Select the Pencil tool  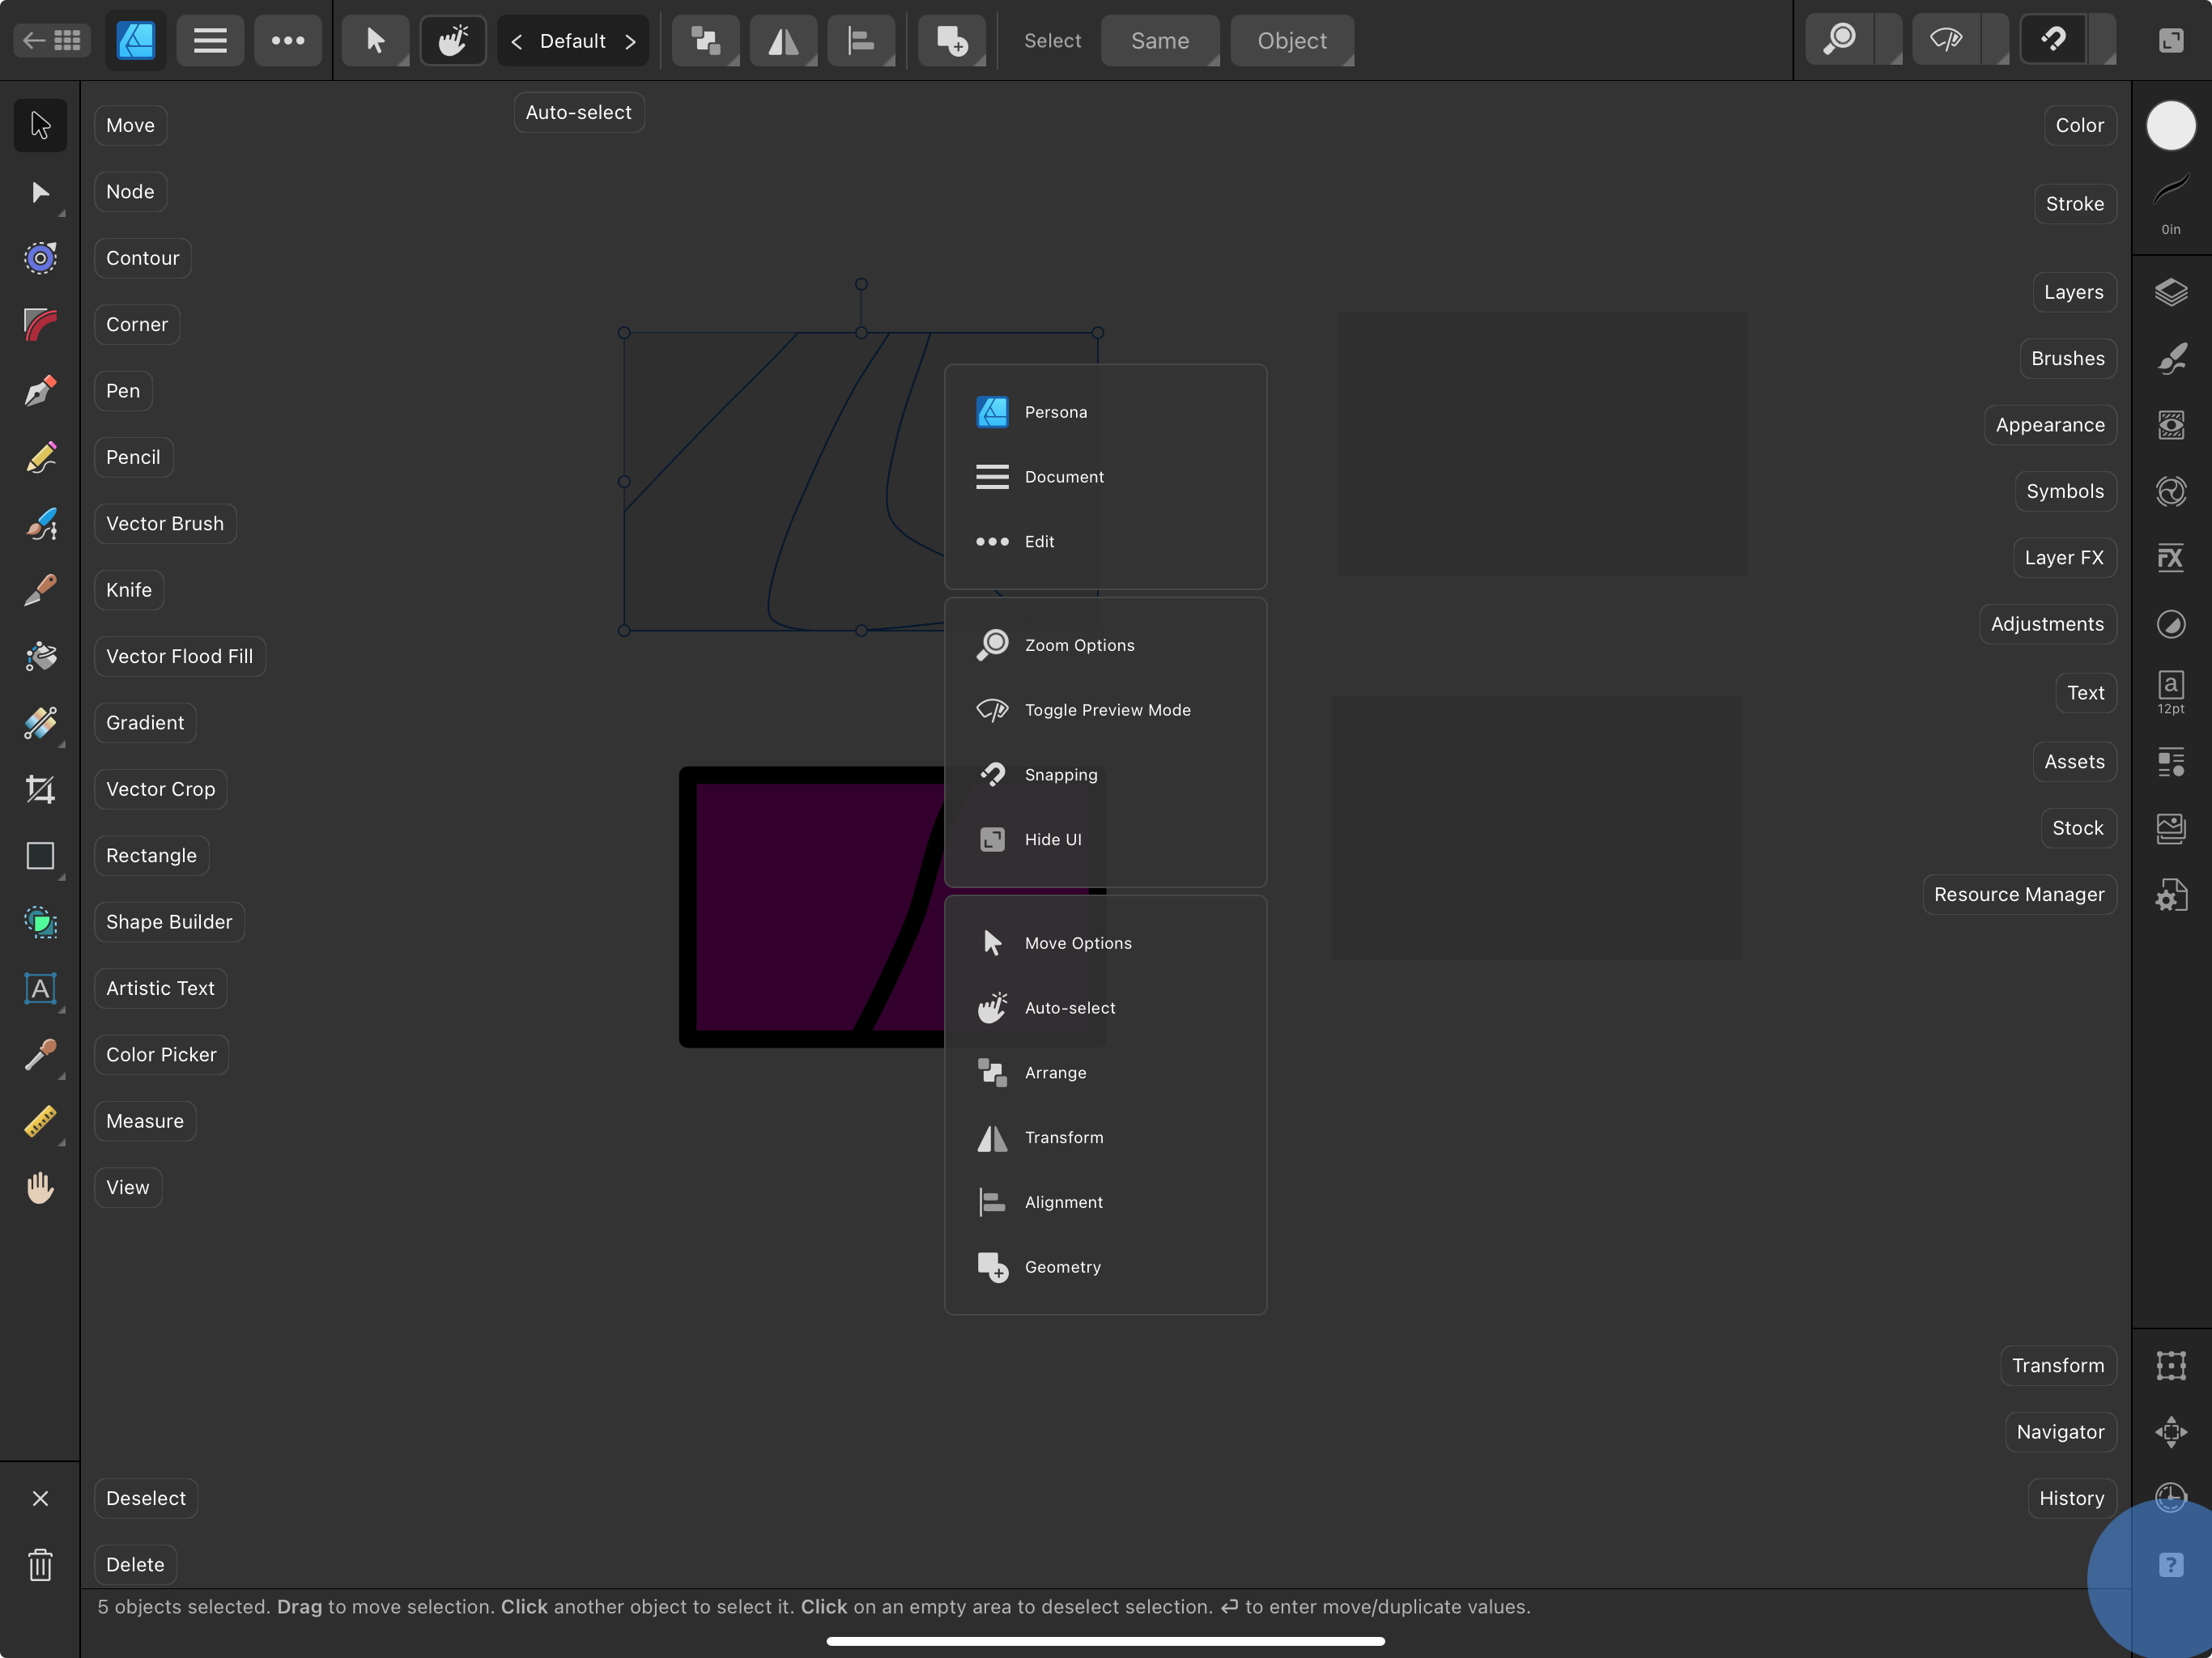pos(40,457)
